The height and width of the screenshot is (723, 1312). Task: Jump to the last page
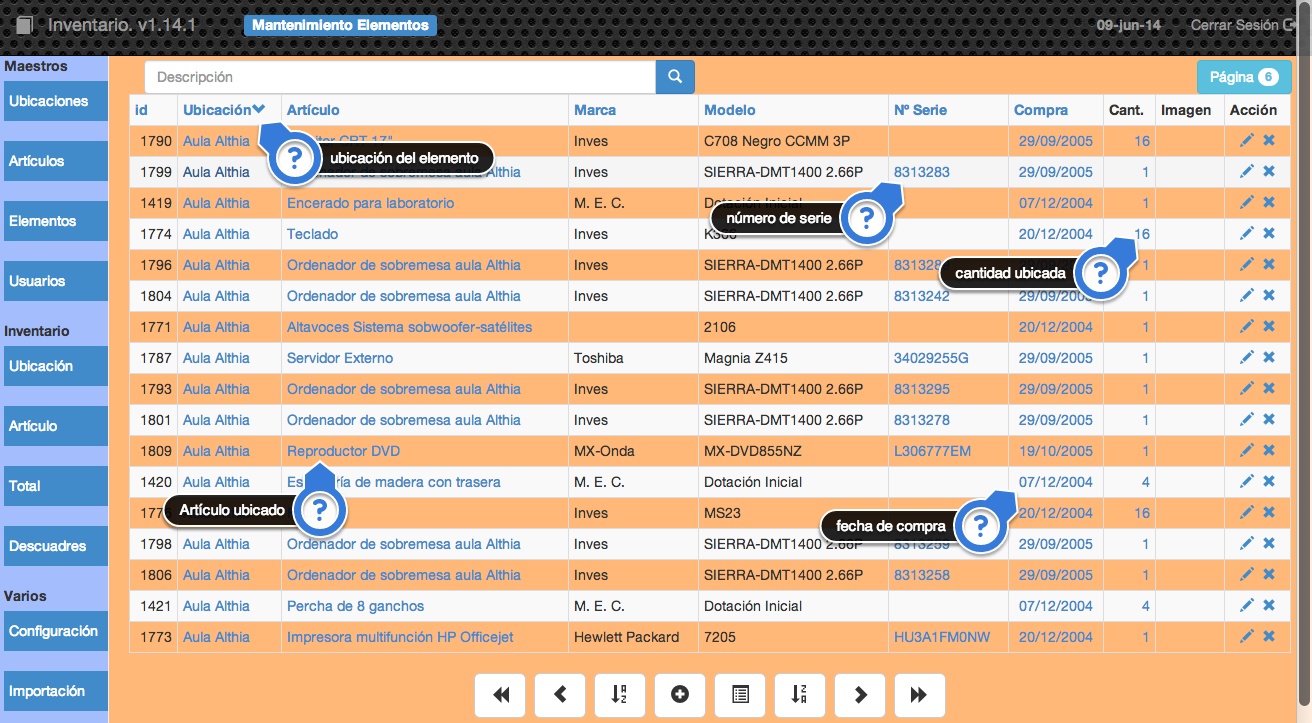(919, 695)
